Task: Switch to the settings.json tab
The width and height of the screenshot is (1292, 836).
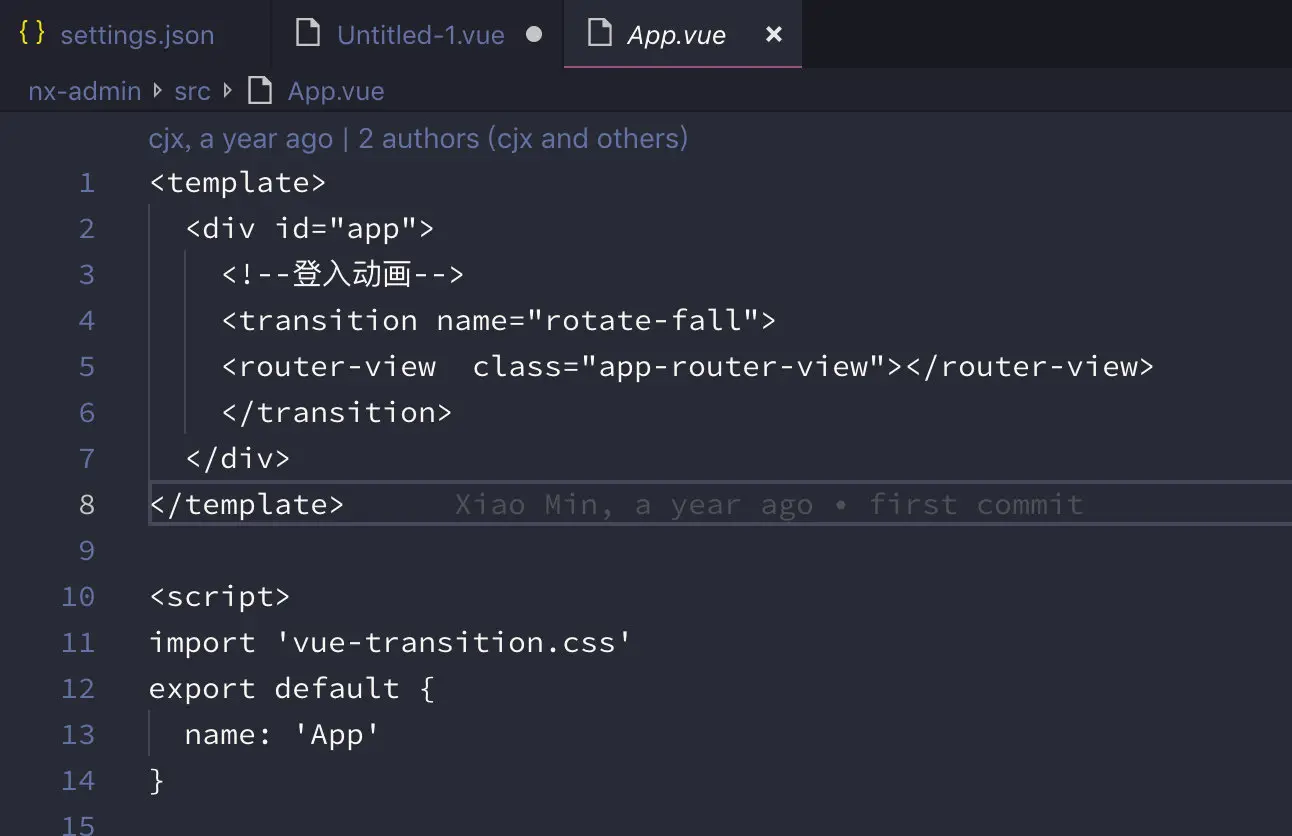Action: [x=137, y=34]
